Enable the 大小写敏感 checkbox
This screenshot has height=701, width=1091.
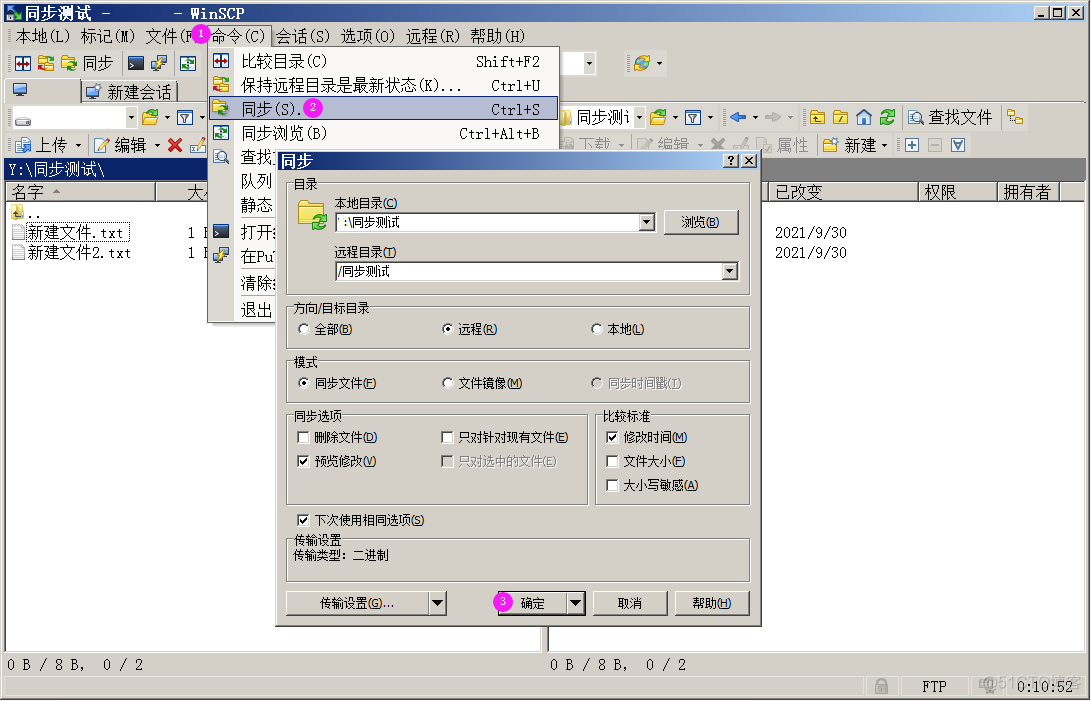[x=612, y=485]
